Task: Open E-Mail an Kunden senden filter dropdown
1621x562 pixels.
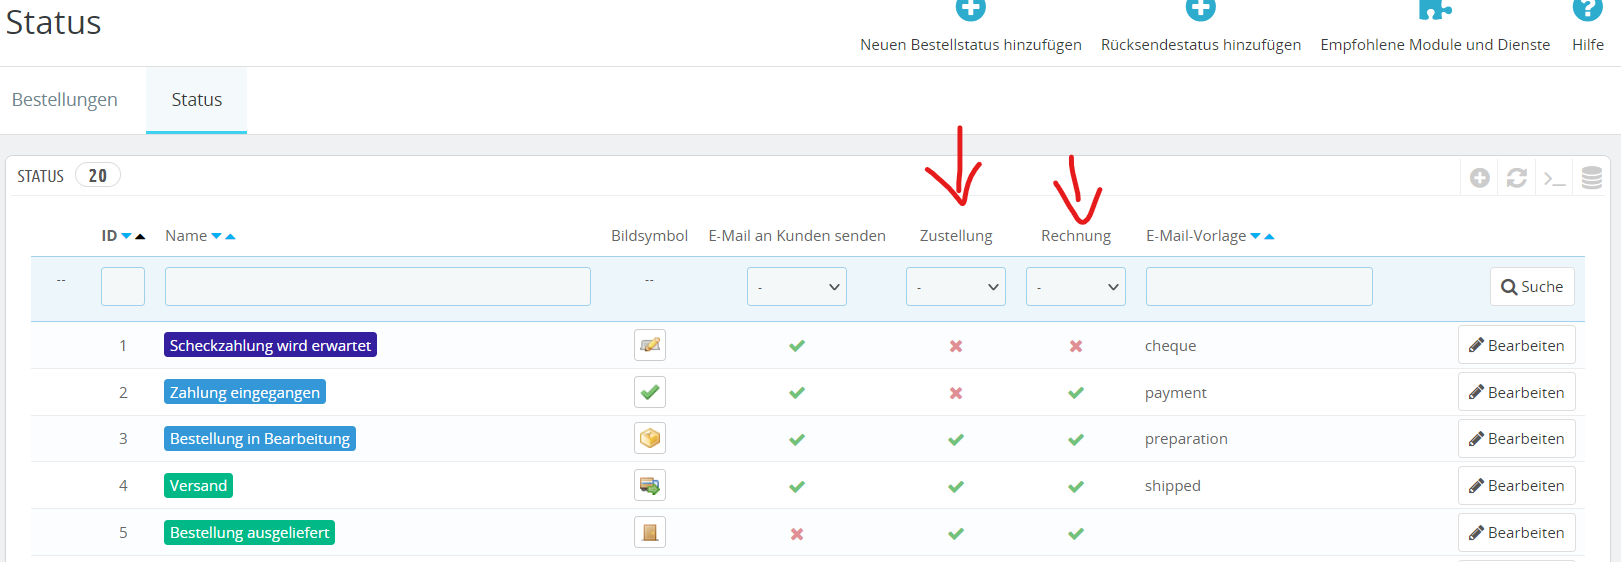Action: click(x=797, y=287)
